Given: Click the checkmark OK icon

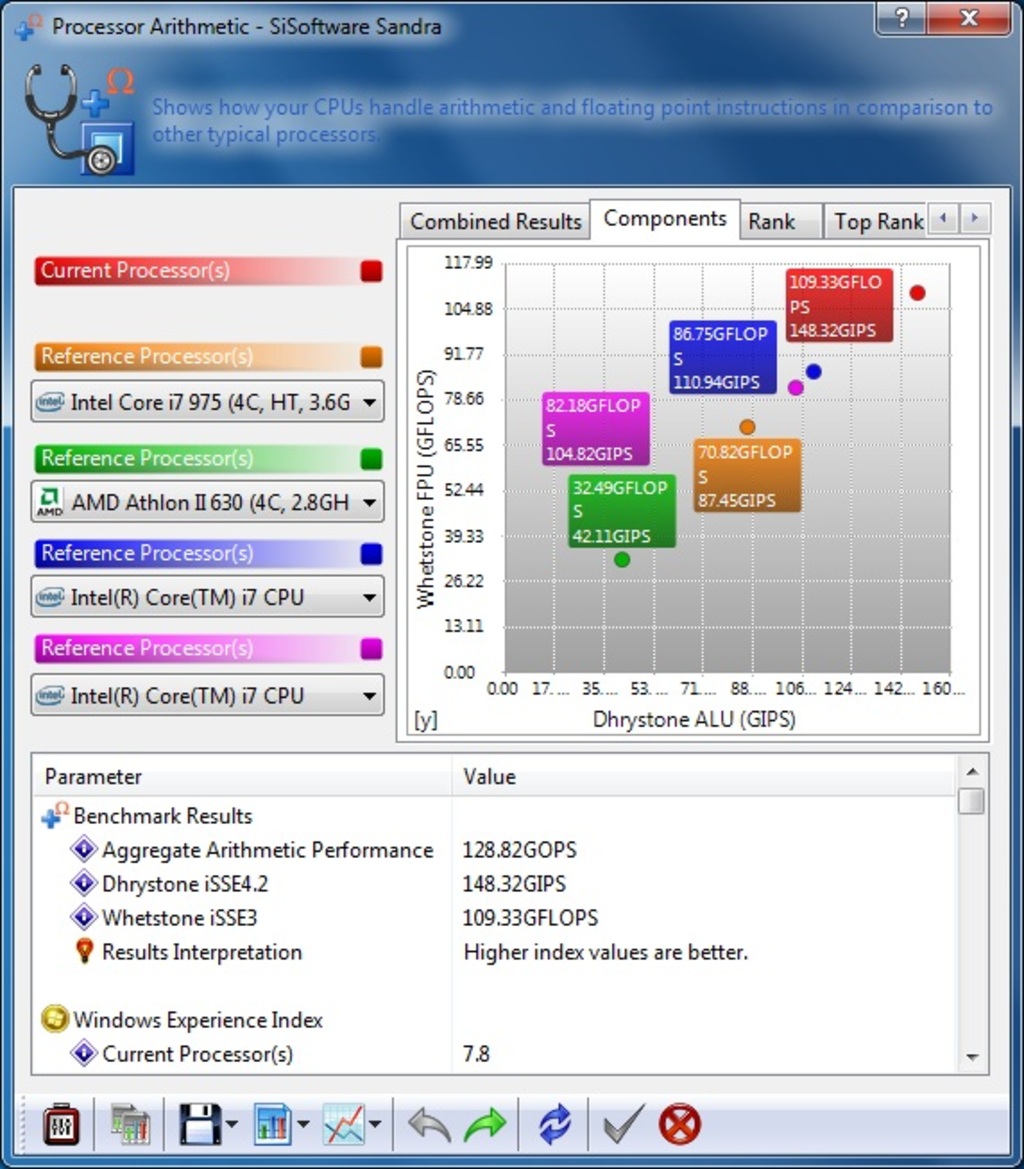Looking at the screenshot, I should click(623, 1124).
